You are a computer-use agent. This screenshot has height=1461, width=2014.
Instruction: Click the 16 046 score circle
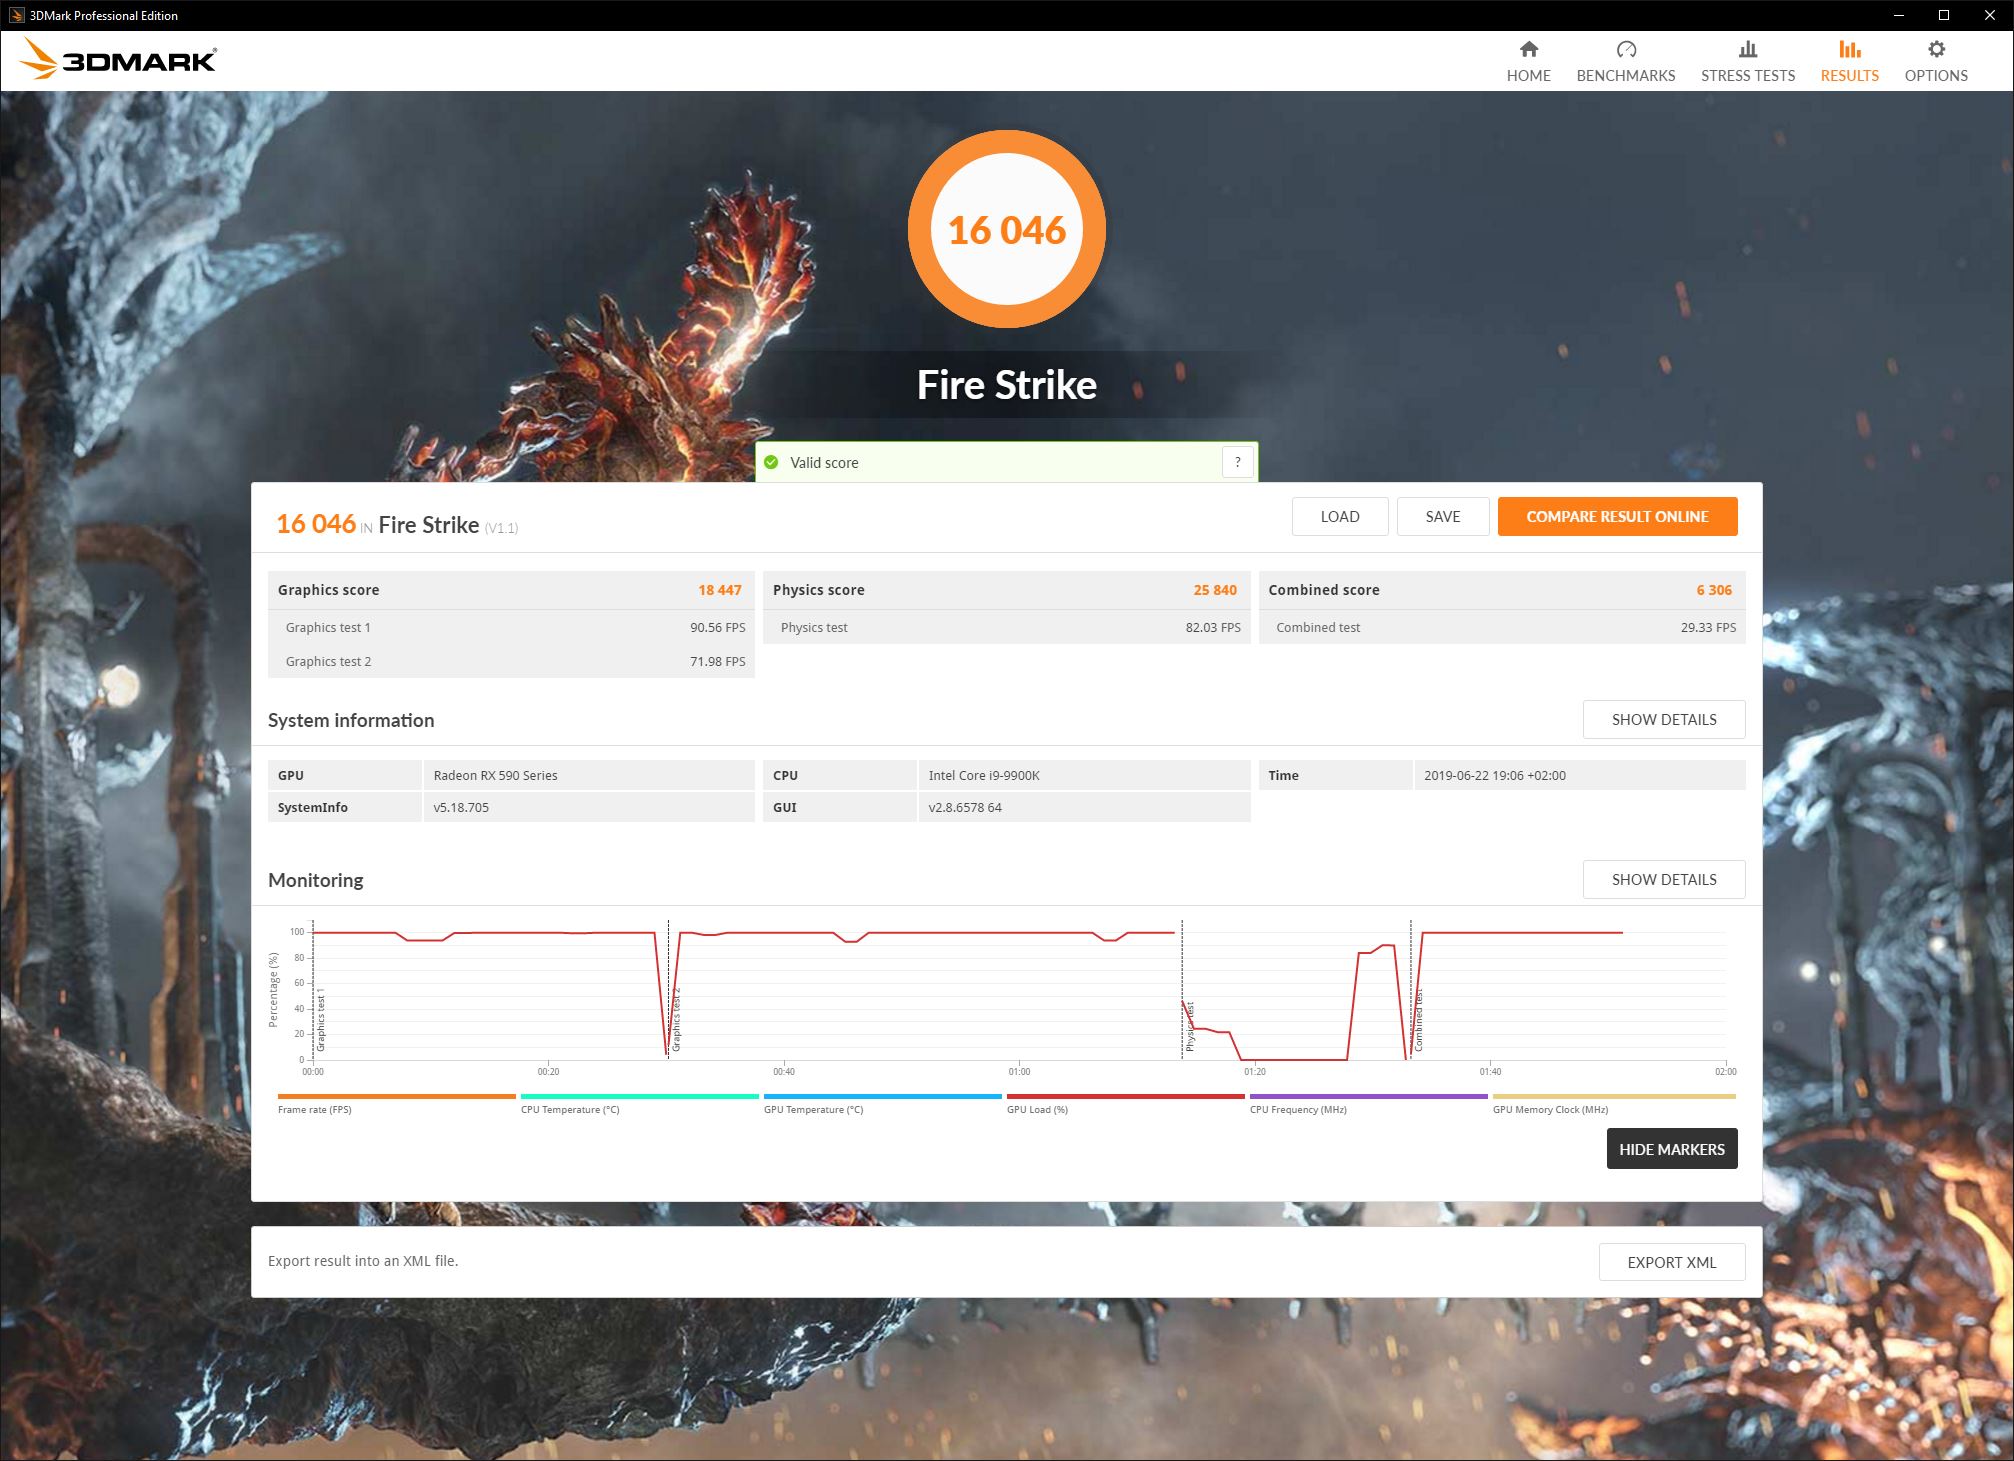pyautogui.click(x=1007, y=229)
